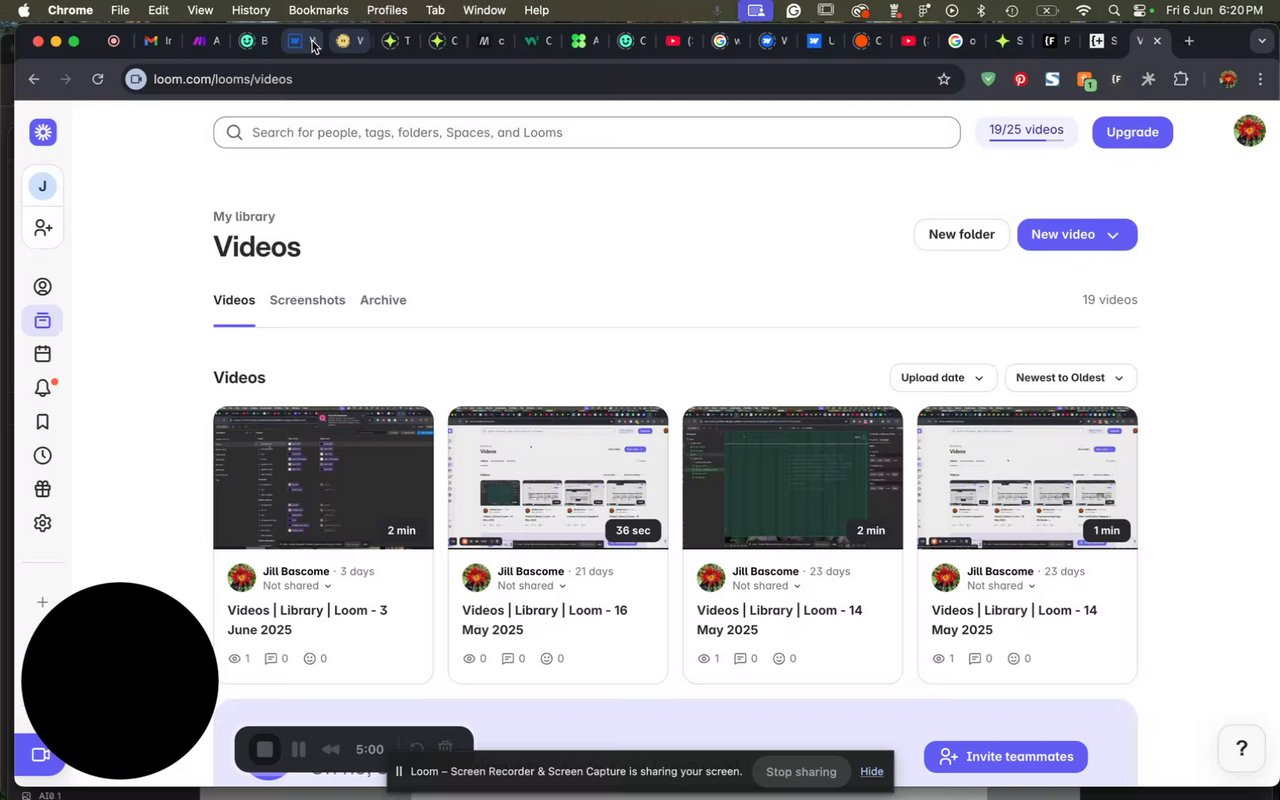Open the File menu
This screenshot has width=1280, height=800.
pos(120,10)
